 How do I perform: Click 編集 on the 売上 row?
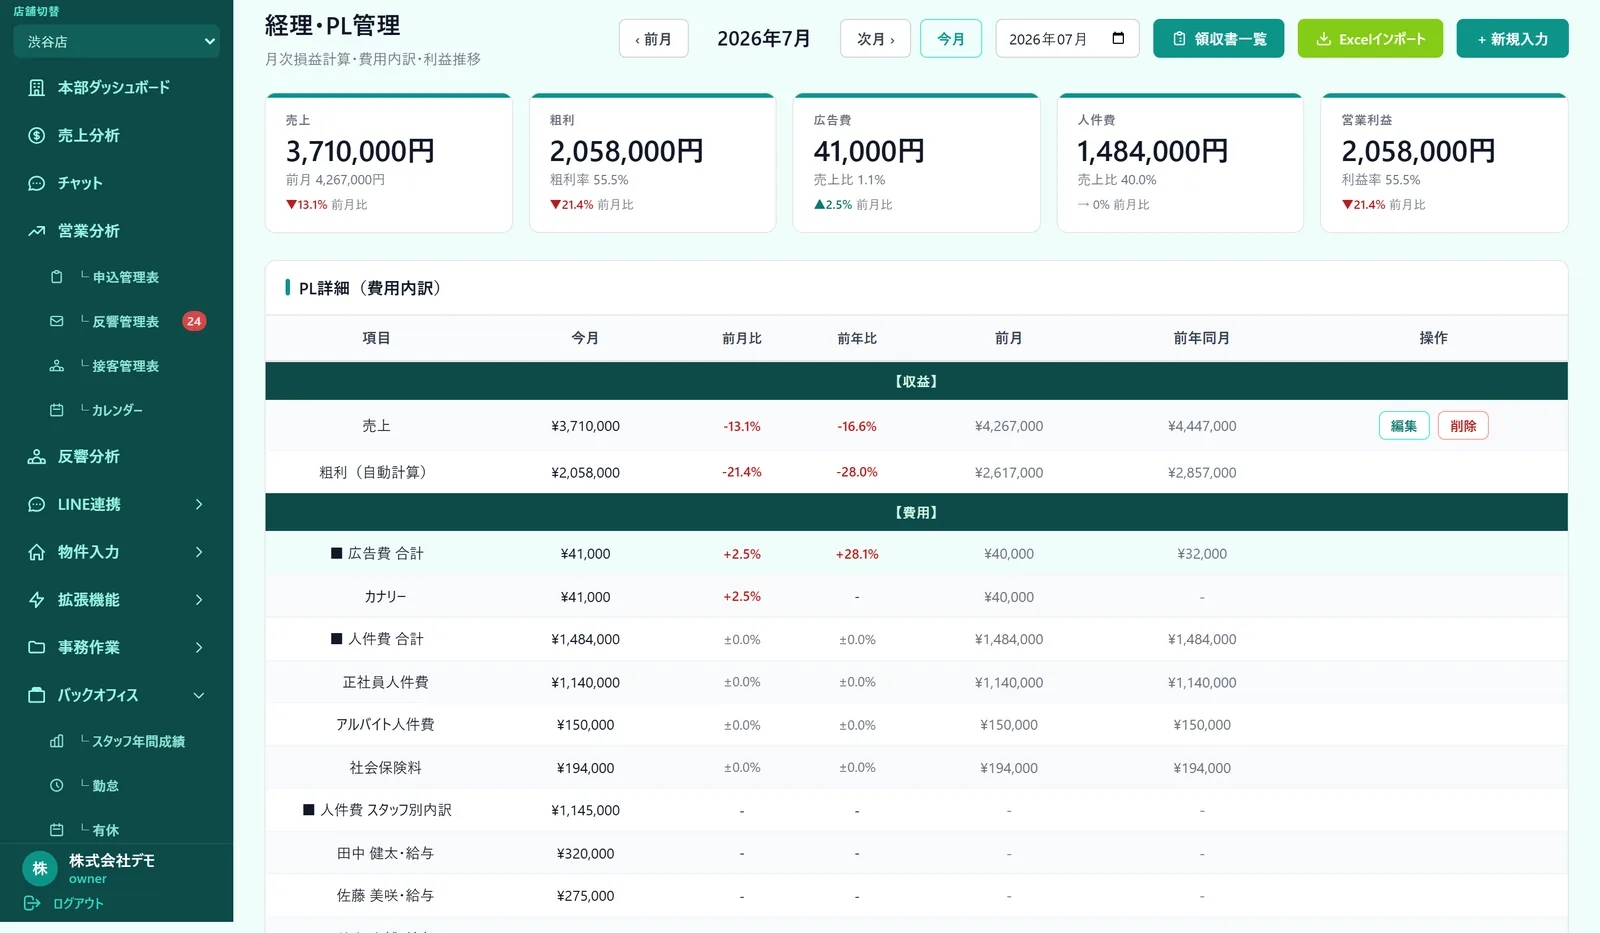coord(1404,426)
